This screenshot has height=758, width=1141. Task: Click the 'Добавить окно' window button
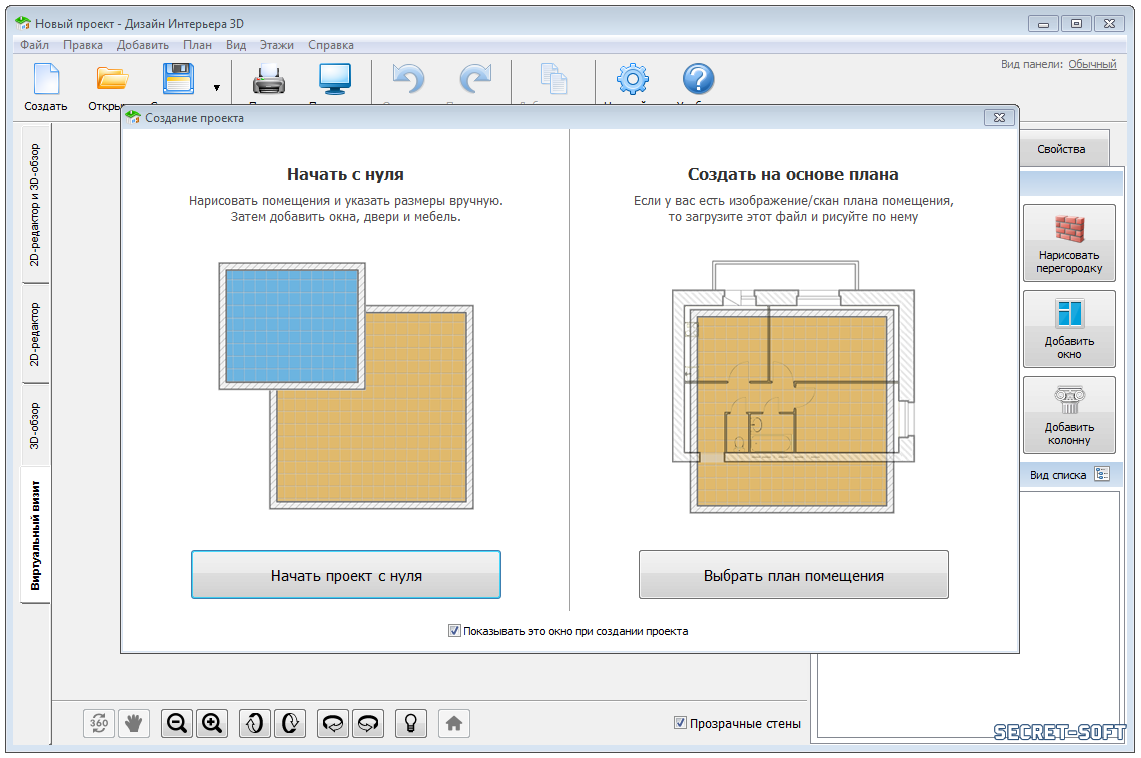[x=1069, y=329]
